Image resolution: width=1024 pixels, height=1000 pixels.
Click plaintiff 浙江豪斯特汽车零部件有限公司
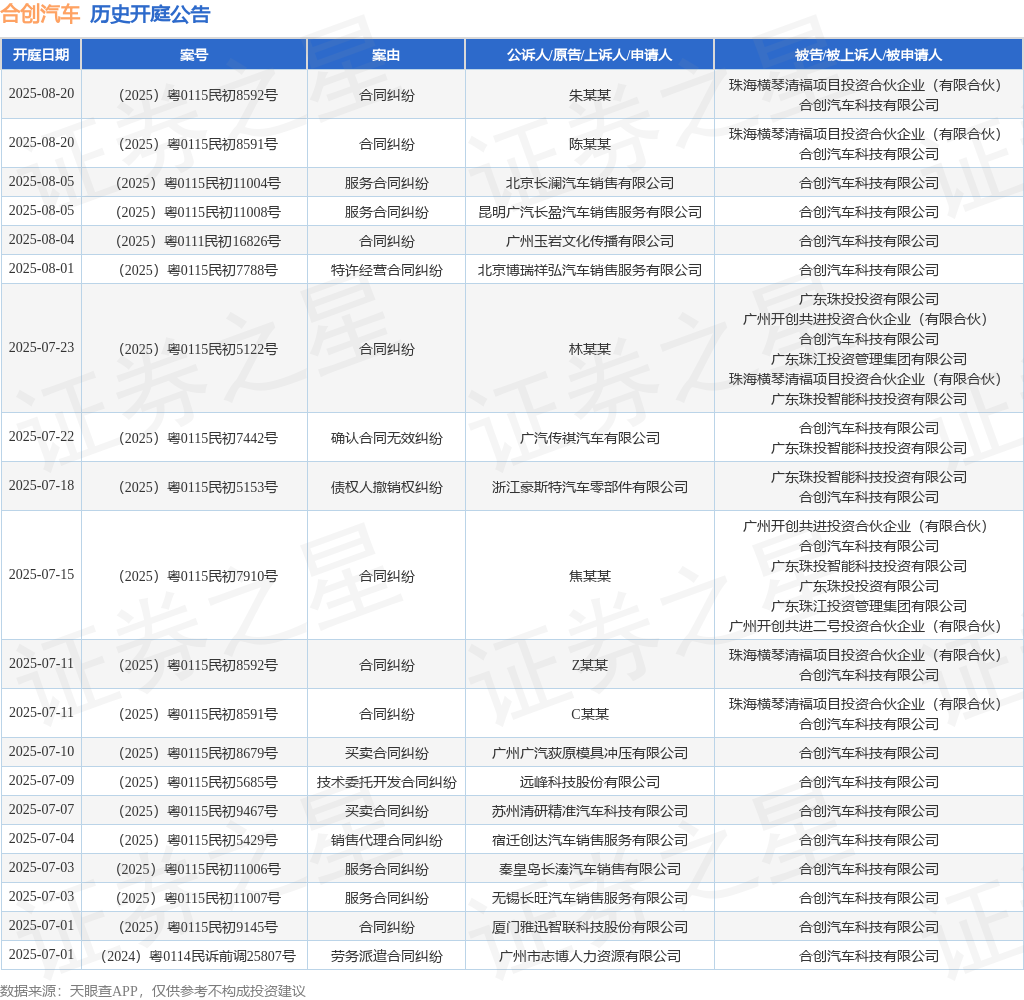click(x=590, y=487)
